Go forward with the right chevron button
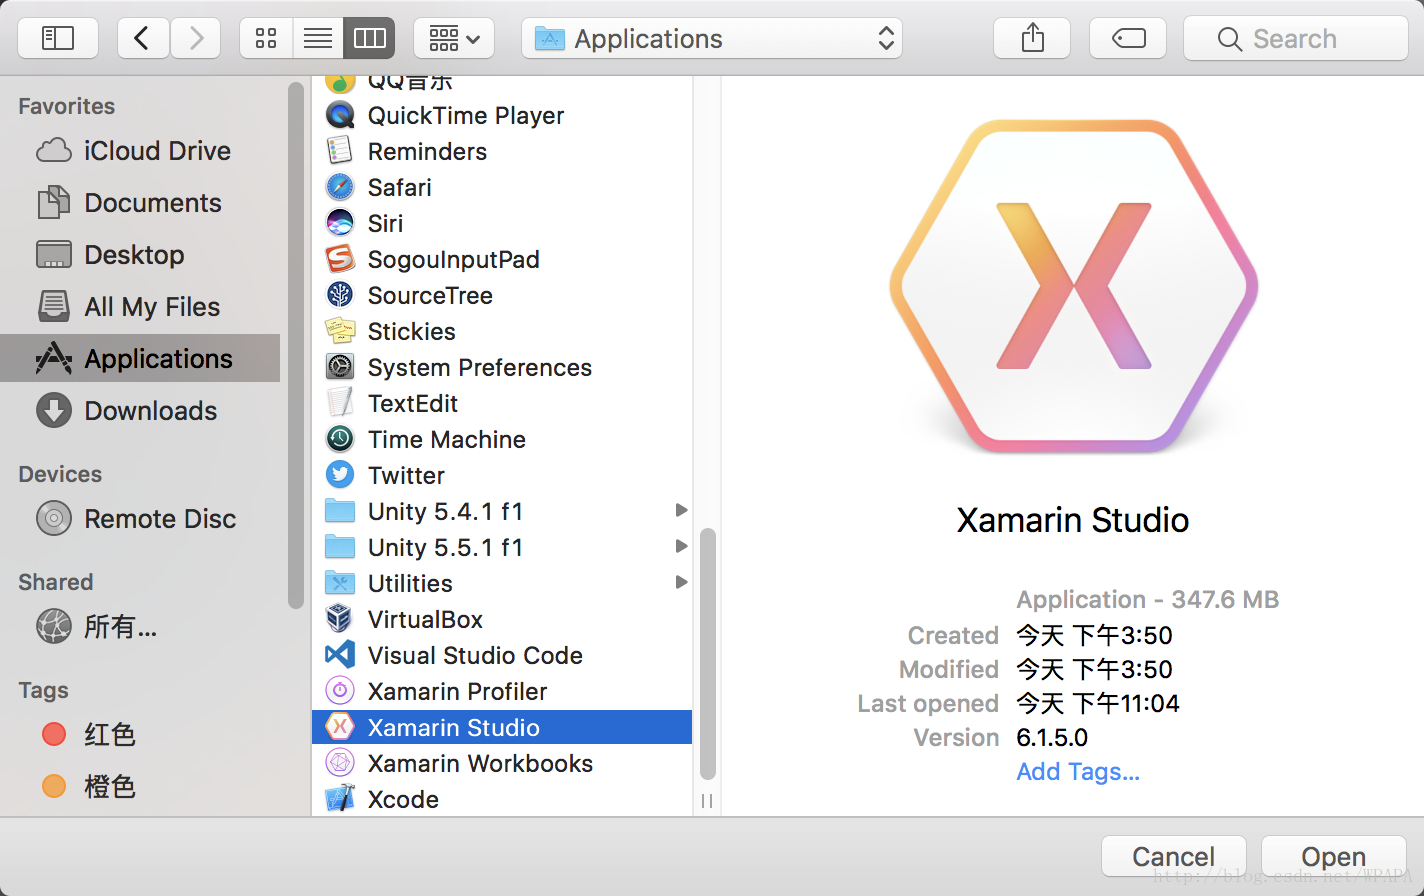The height and width of the screenshot is (896, 1424). point(196,39)
